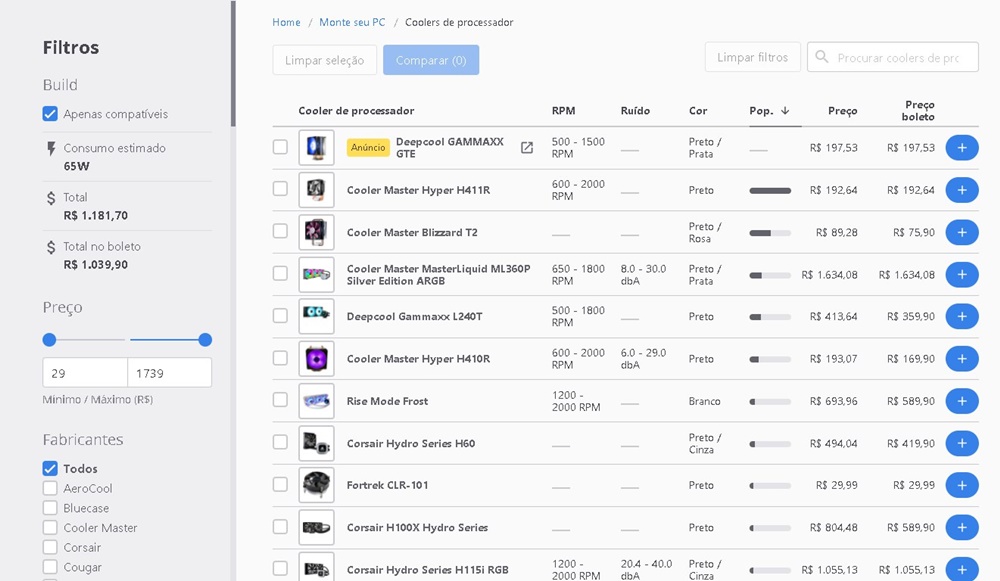Click Limpar filtros button

(x=753, y=57)
